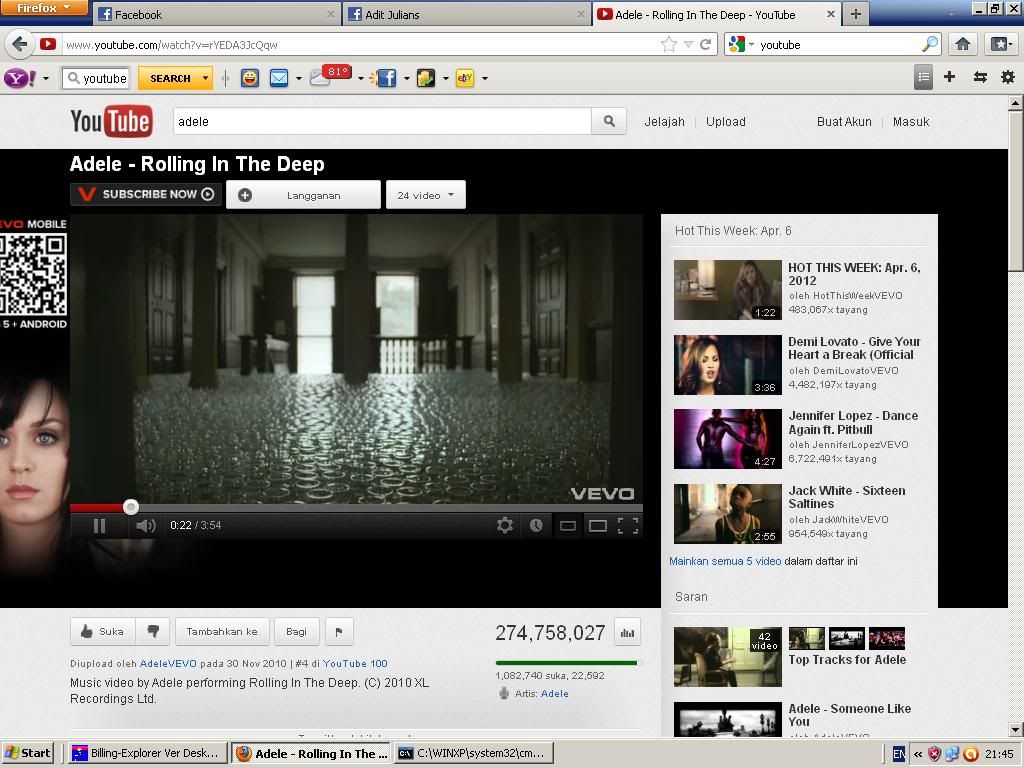Switch to the Adit Julians tab
Screen dimensions: 1024x768
pos(466,14)
